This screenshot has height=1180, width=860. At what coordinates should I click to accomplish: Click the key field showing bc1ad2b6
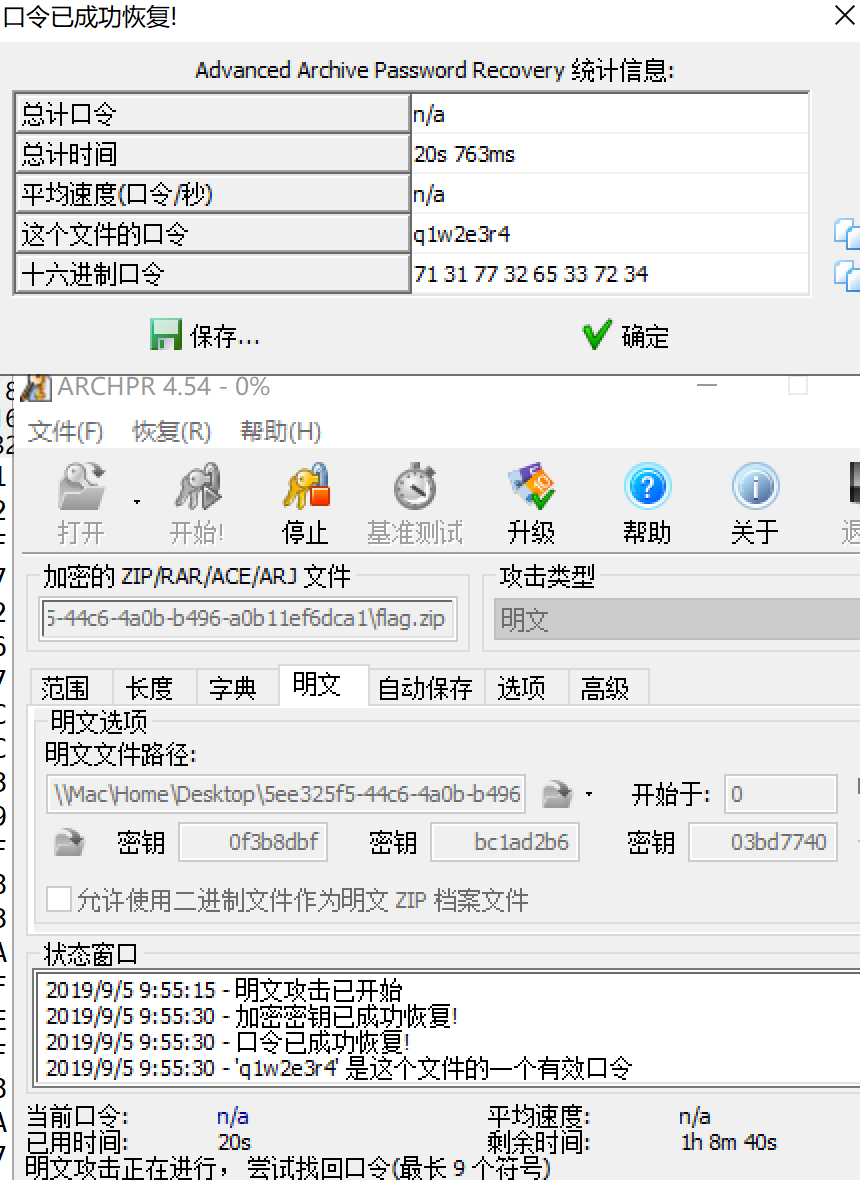505,842
